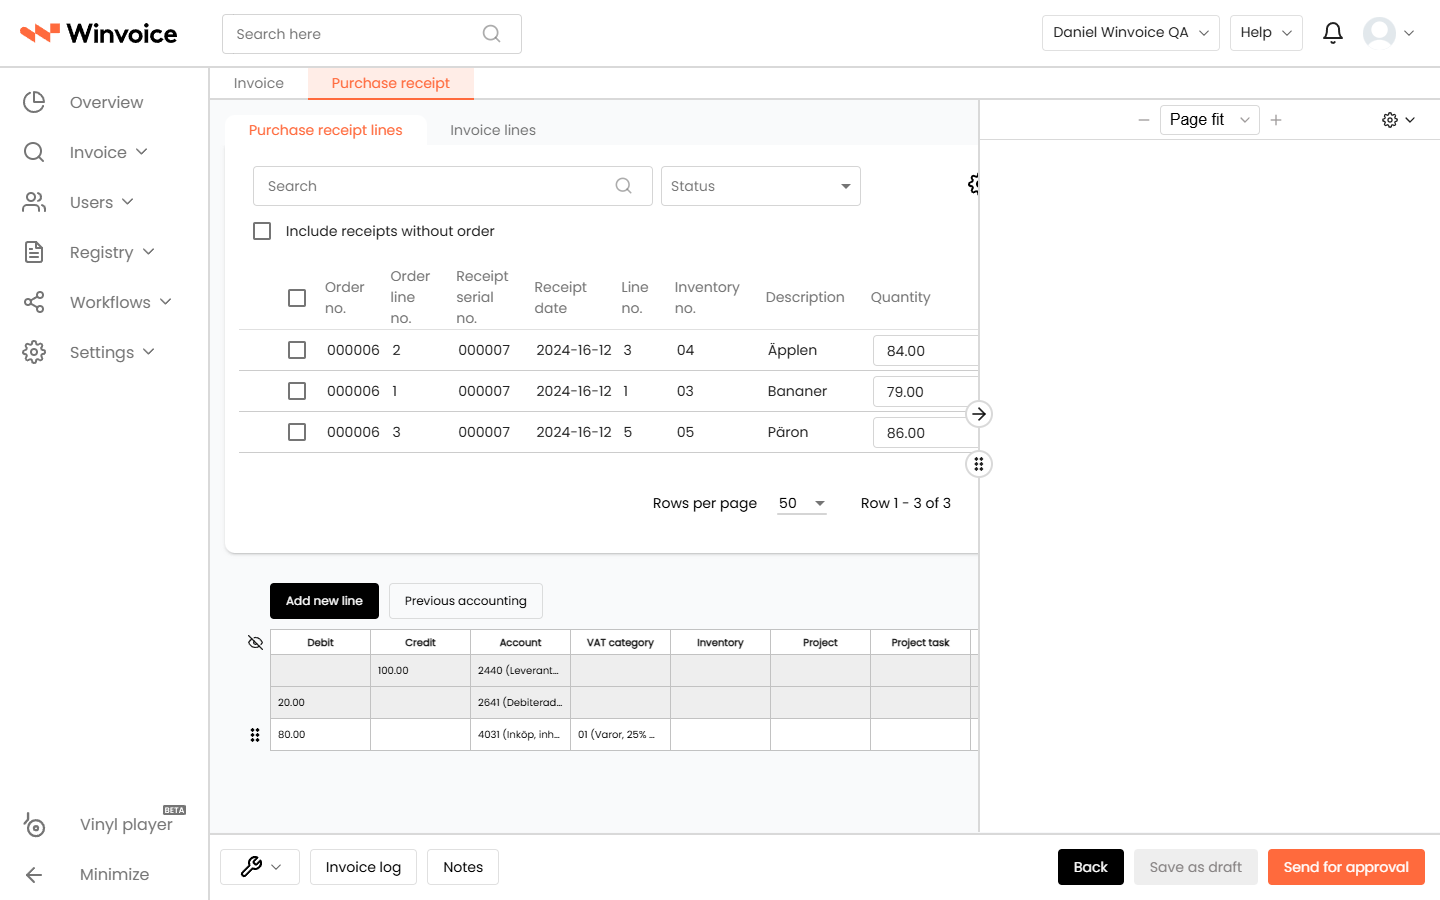Open the Help dropdown

tap(1266, 33)
